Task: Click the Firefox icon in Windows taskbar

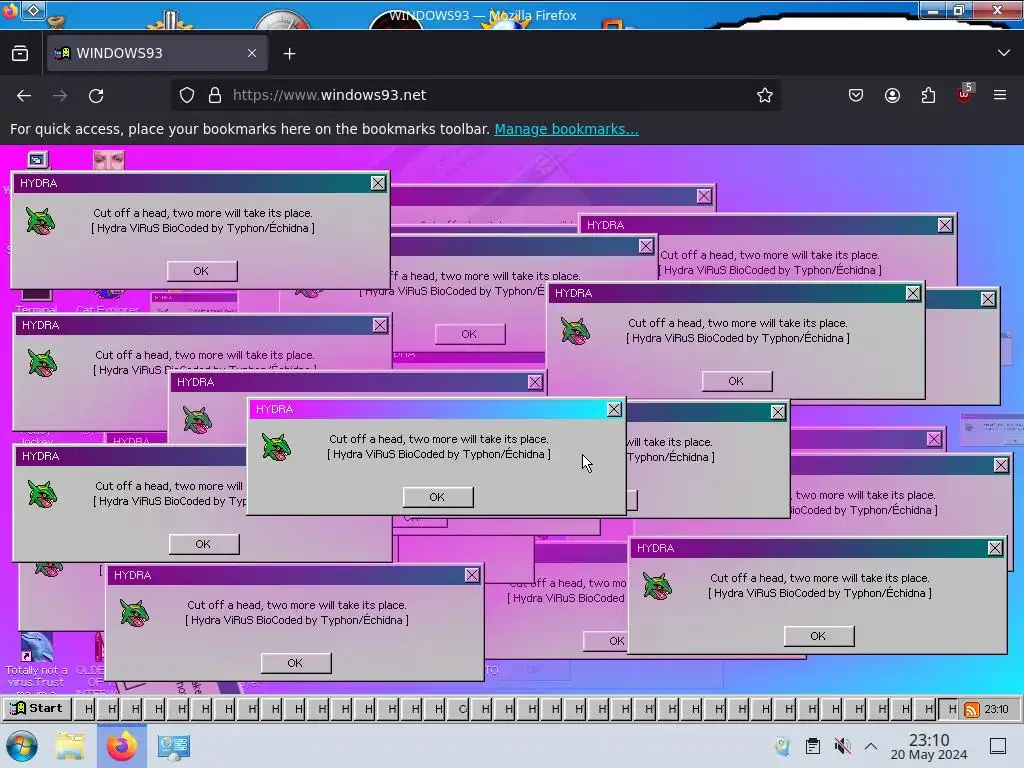Action: coord(121,746)
